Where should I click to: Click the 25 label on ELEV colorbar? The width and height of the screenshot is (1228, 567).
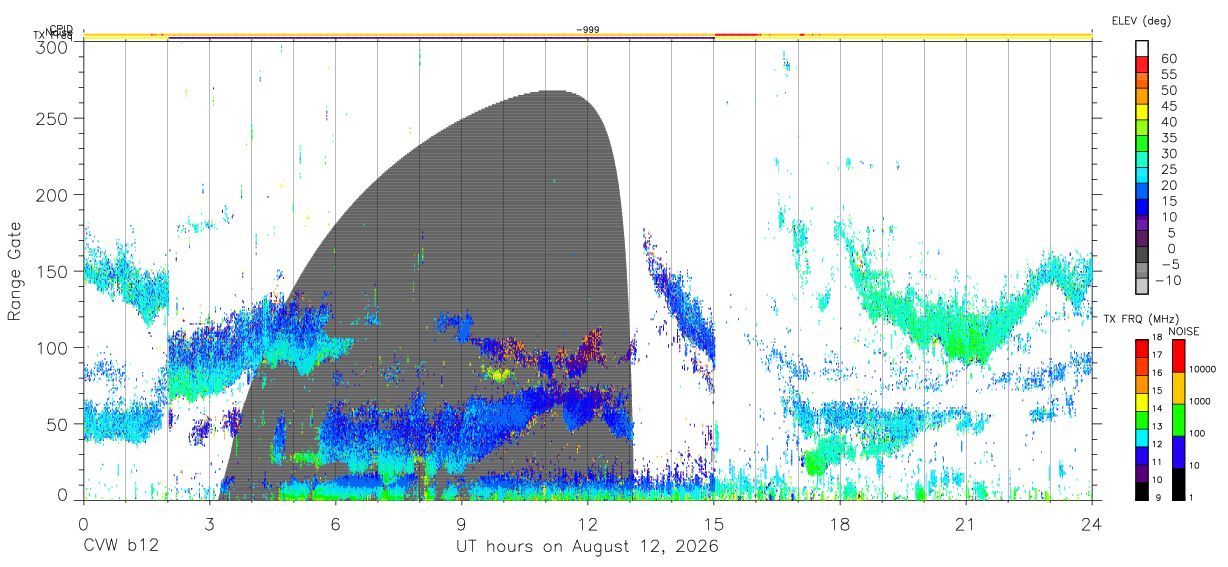[x=1168, y=170]
